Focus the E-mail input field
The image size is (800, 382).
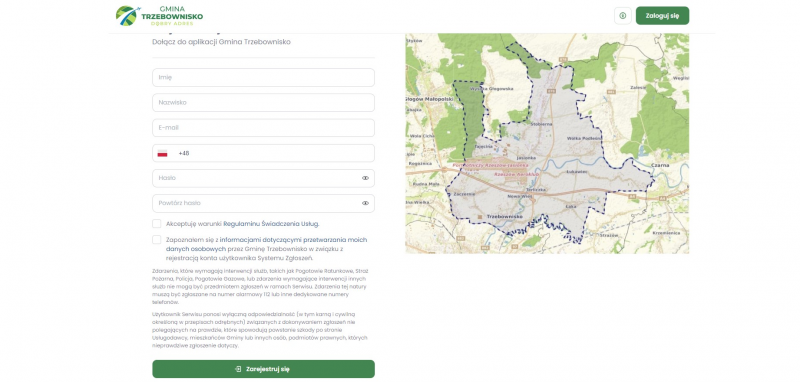[263, 128]
